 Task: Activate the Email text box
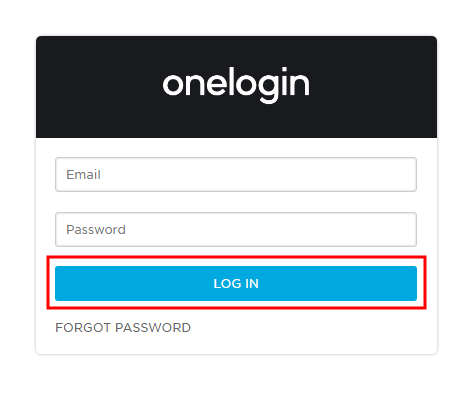pos(236,174)
